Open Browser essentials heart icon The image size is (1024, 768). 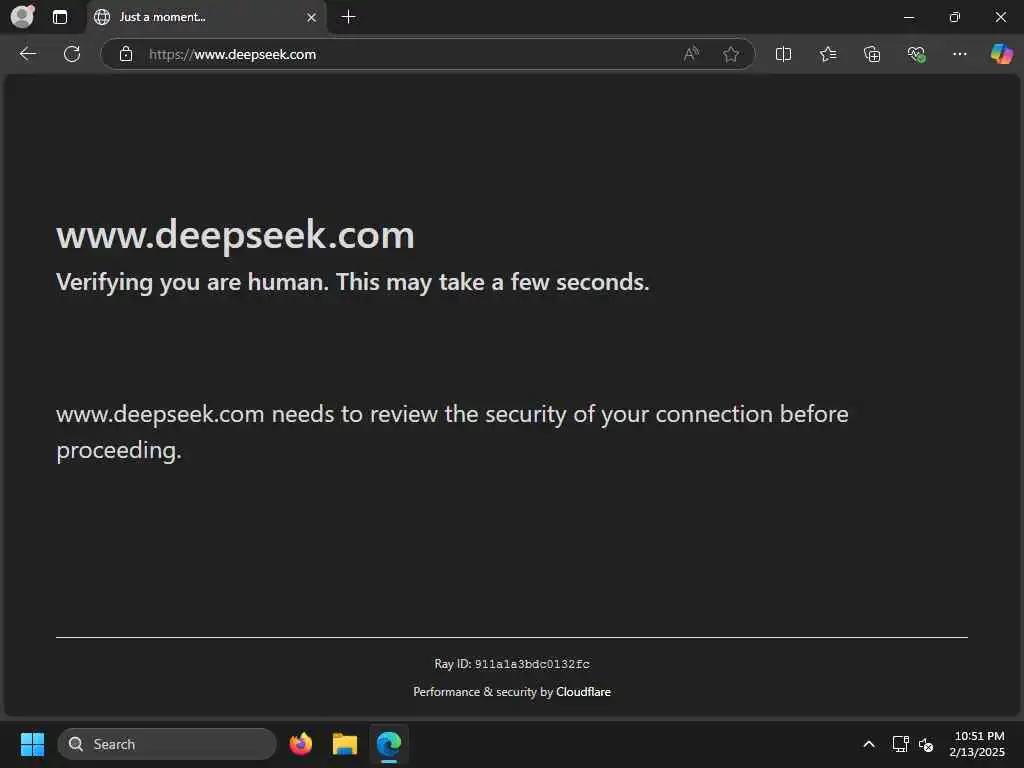(916, 54)
